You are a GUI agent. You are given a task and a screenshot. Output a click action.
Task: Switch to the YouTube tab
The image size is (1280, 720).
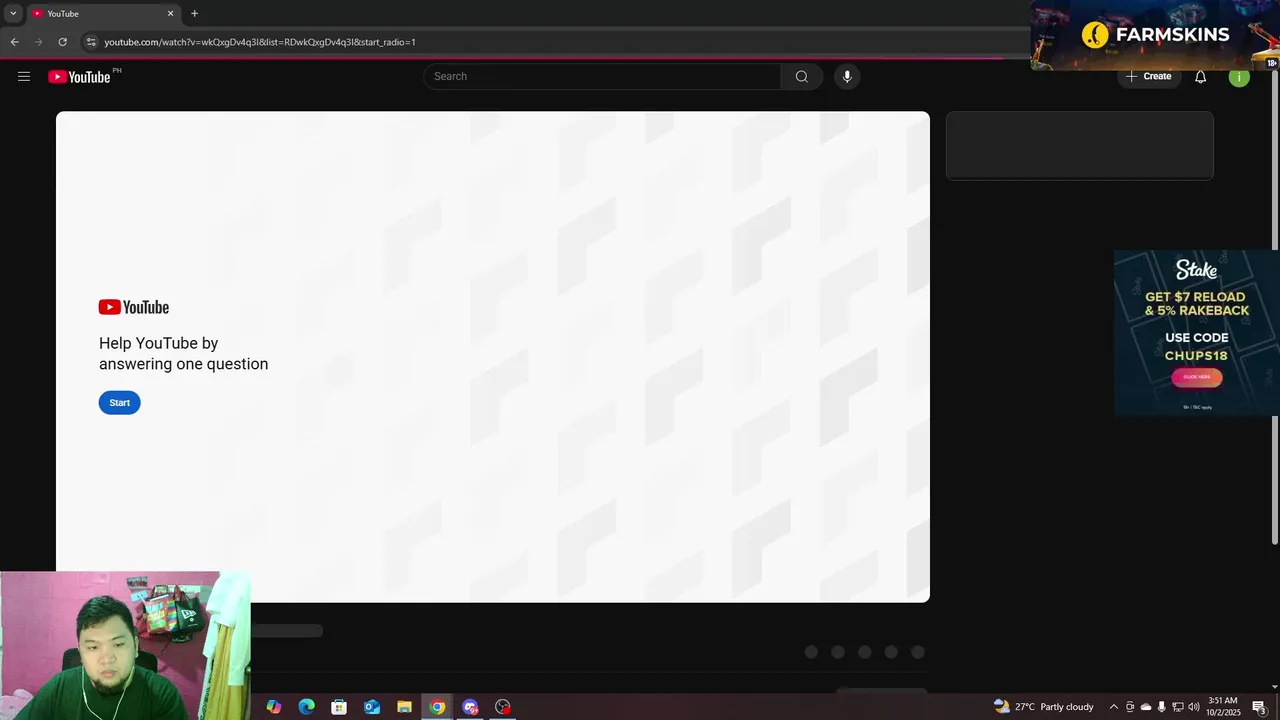click(102, 14)
